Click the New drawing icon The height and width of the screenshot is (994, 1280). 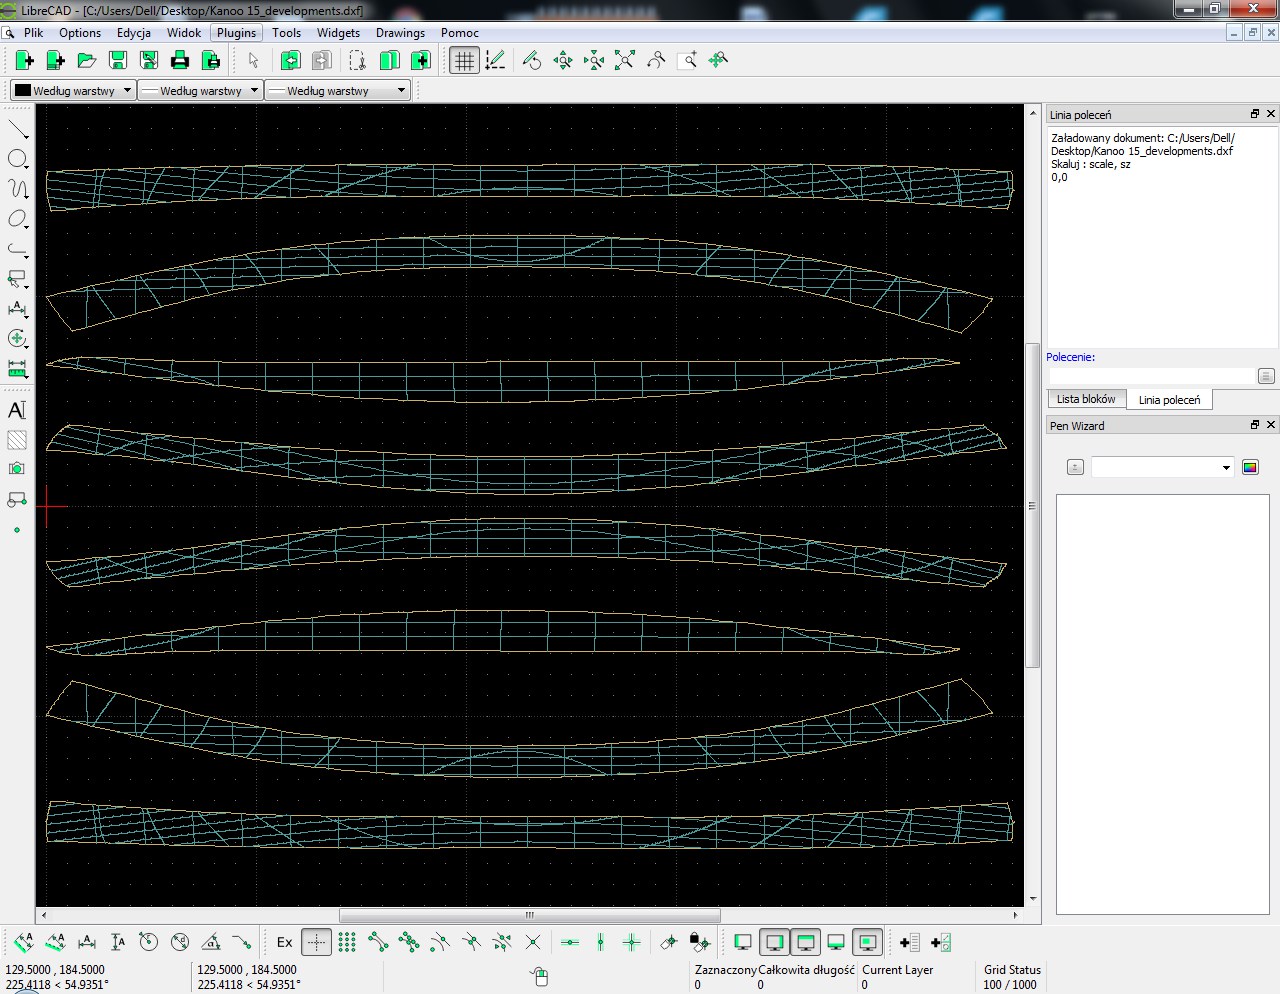pos(25,60)
